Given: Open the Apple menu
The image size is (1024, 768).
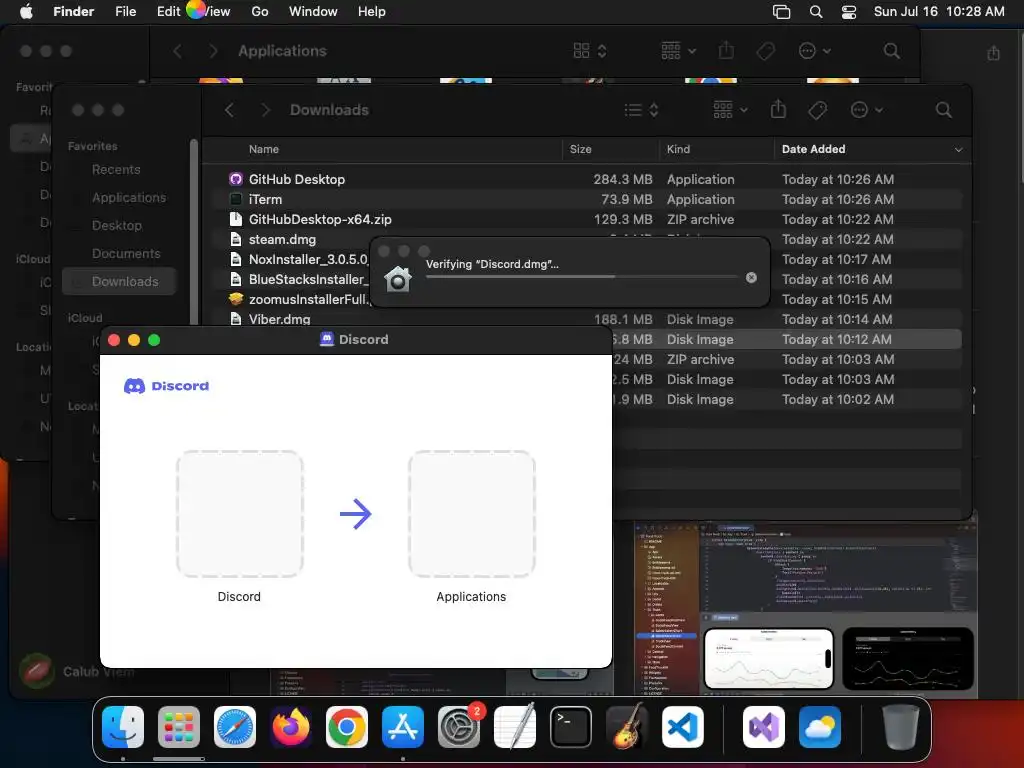Looking at the screenshot, I should (26, 11).
